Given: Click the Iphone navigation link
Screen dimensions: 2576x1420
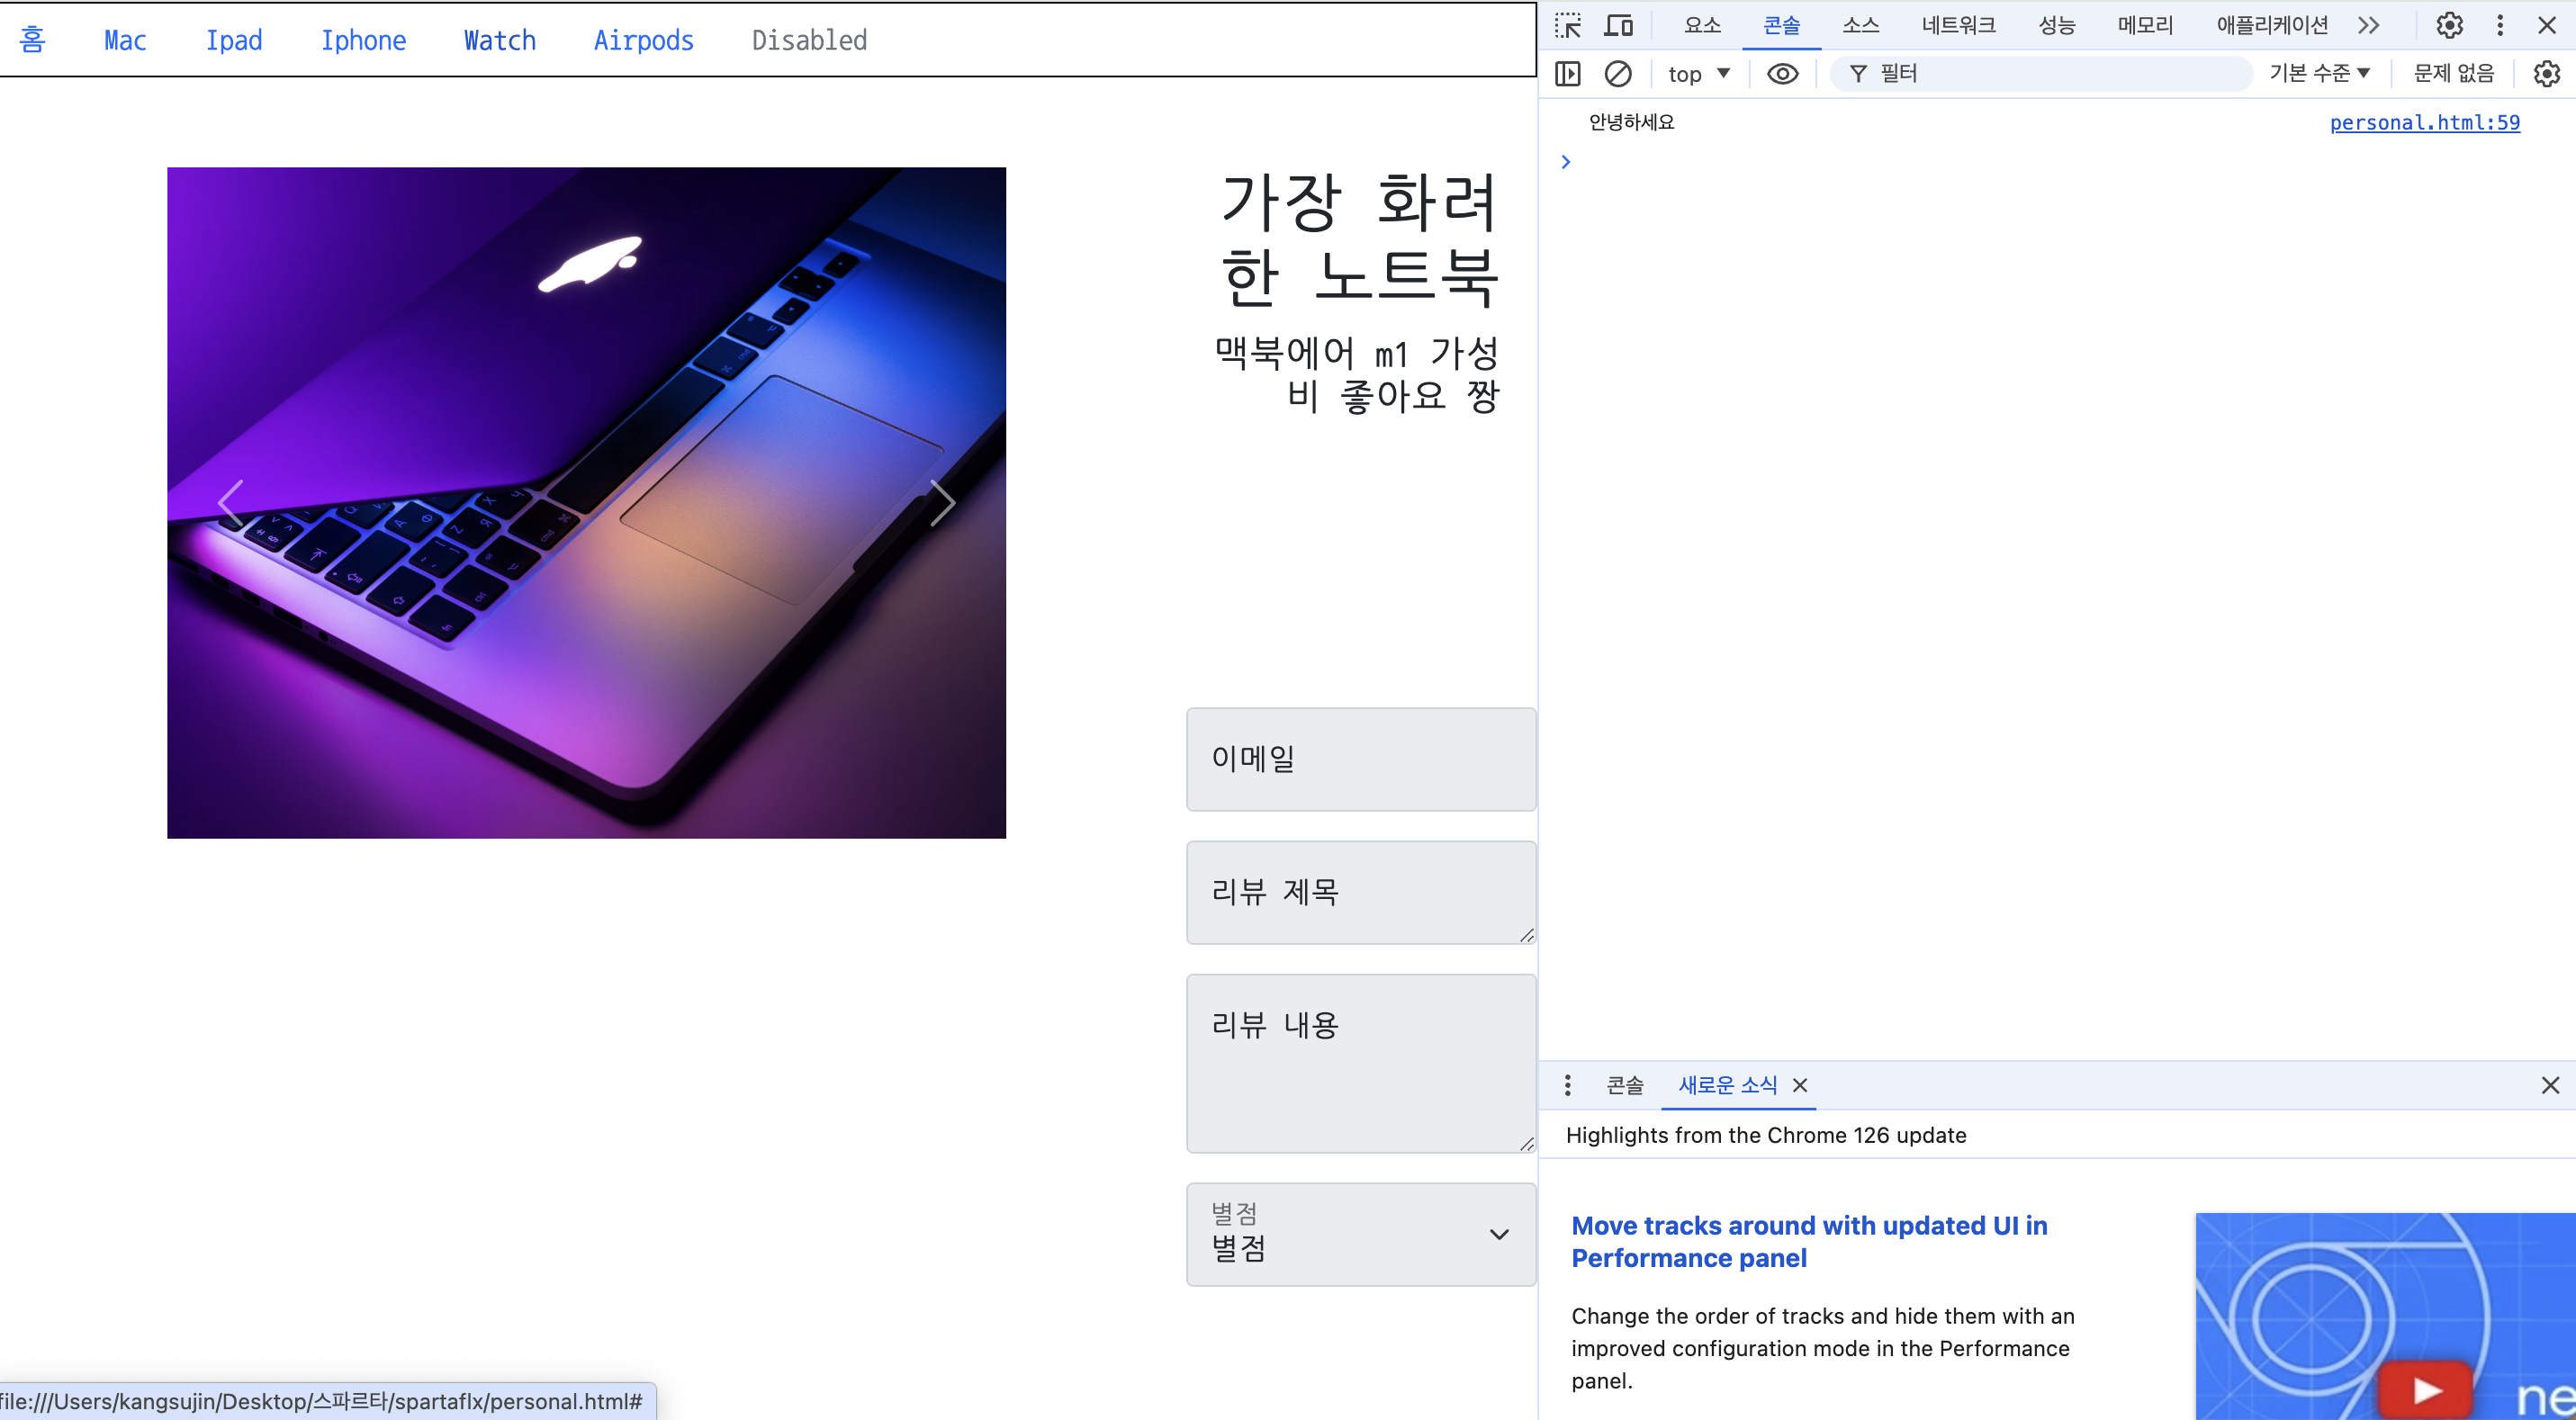Looking at the screenshot, I should [x=363, y=40].
